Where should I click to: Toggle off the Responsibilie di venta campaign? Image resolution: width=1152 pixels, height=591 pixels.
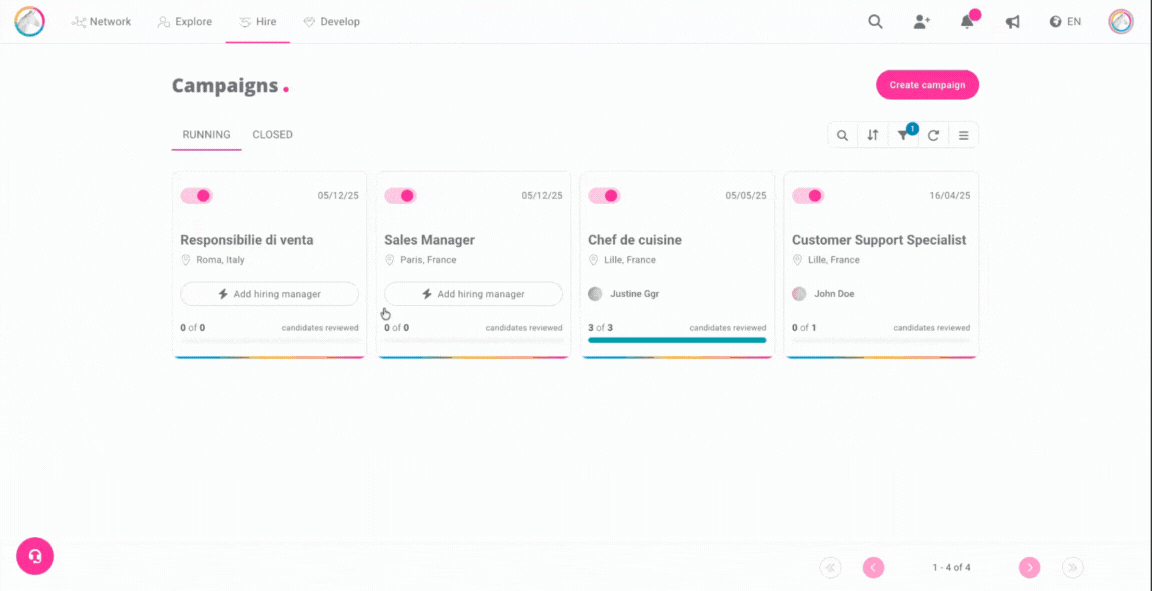(x=197, y=196)
